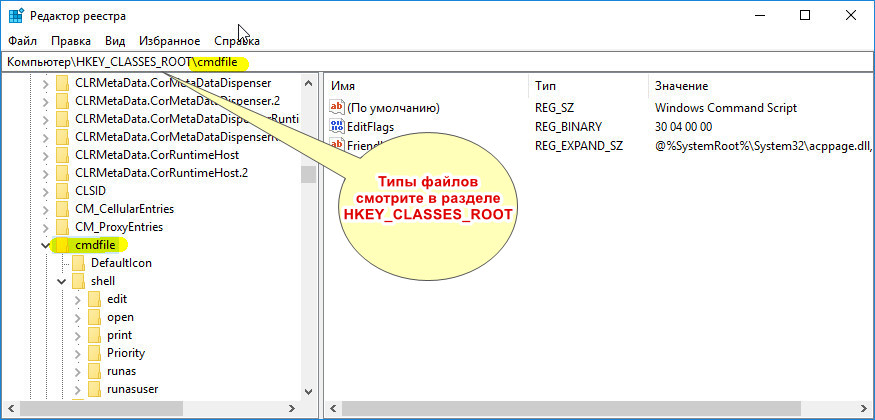Expand the CLSID key
Screen dimensions: 875x420
45,191
